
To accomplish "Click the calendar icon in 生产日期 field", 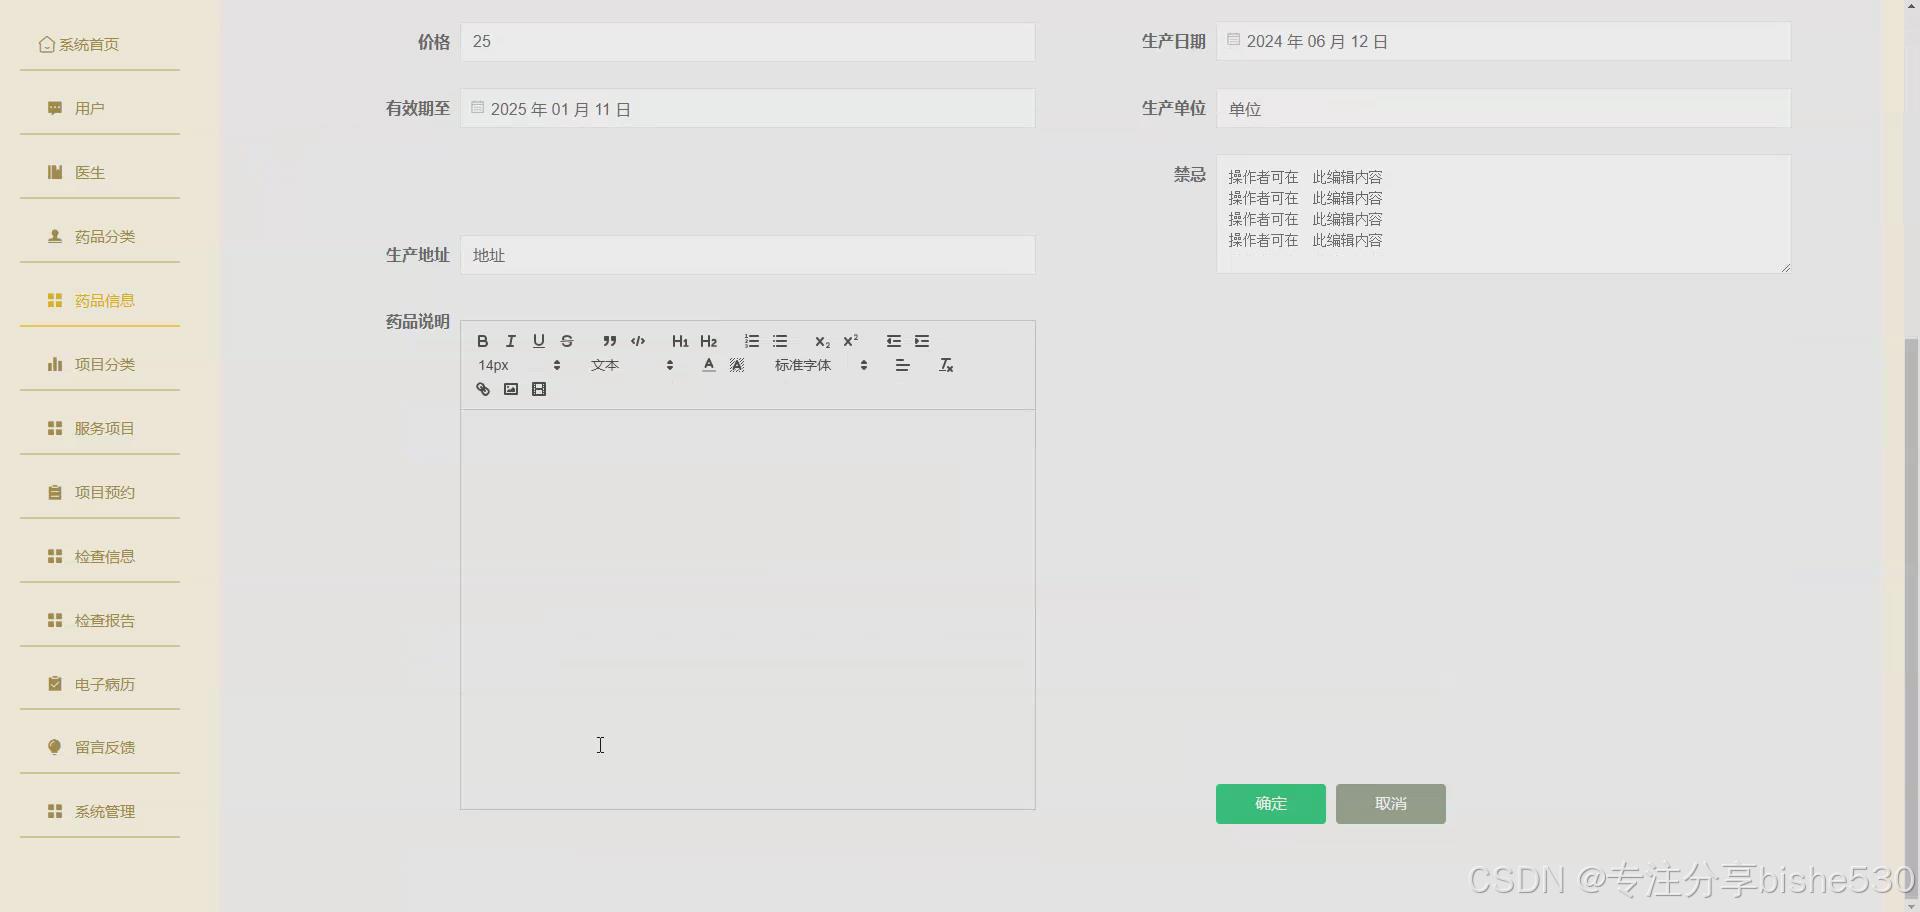I will (1234, 40).
